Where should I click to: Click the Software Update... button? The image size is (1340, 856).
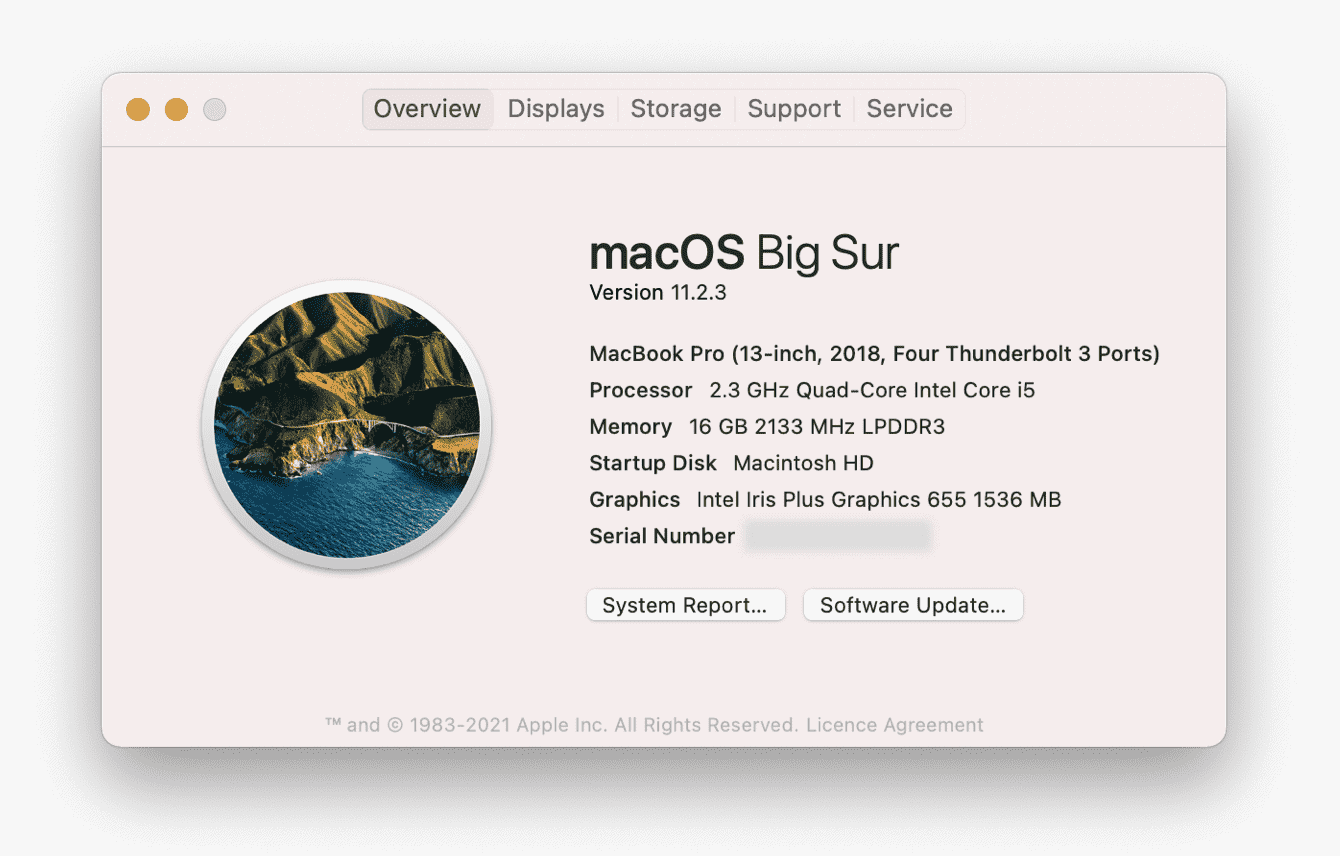click(x=913, y=605)
